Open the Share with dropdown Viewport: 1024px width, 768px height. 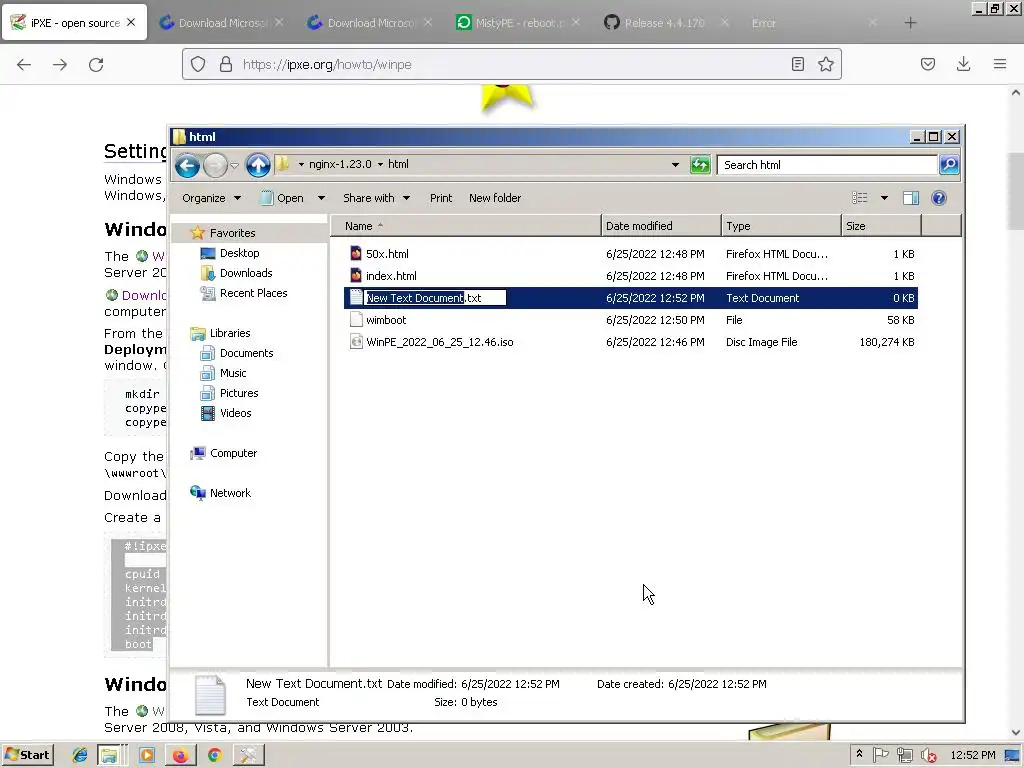tap(377, 198)
